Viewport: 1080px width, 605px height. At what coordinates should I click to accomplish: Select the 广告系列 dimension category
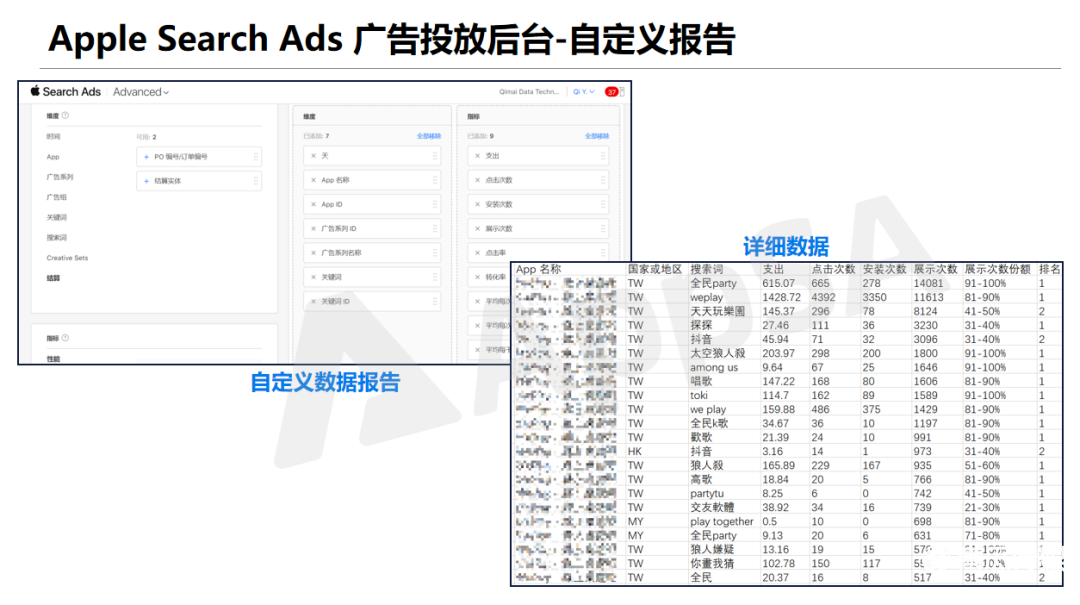coord(59,177)
